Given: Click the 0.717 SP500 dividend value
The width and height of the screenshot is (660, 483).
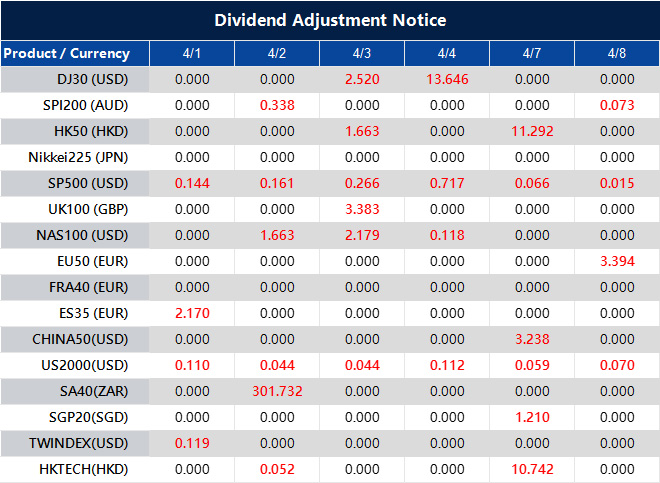Looking at the screenshot, I should click(447, 183).
